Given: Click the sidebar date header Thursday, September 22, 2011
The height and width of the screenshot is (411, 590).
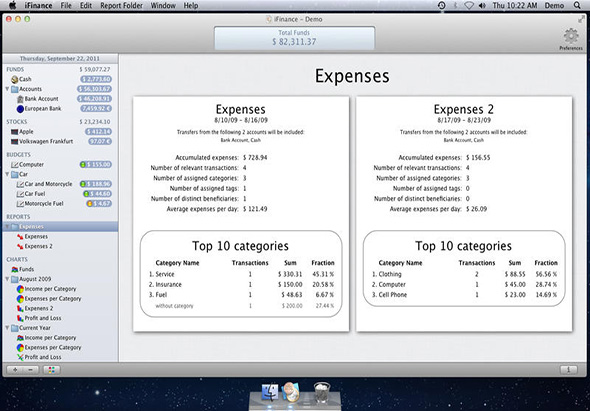Looking at the screenshot, I should 60,59.
